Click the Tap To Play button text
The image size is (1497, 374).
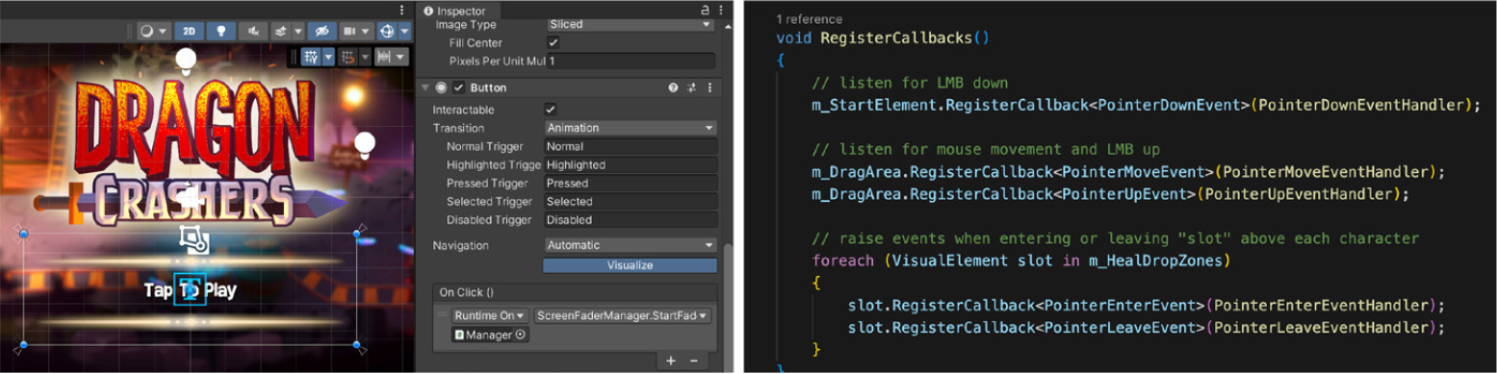coord(190,290)
